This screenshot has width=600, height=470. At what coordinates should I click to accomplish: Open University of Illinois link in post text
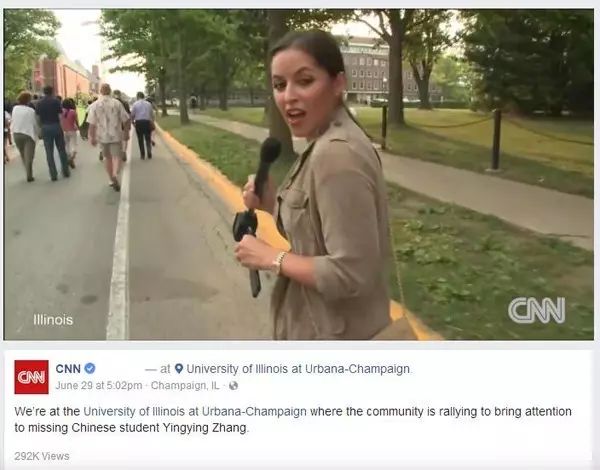[195, 411]
